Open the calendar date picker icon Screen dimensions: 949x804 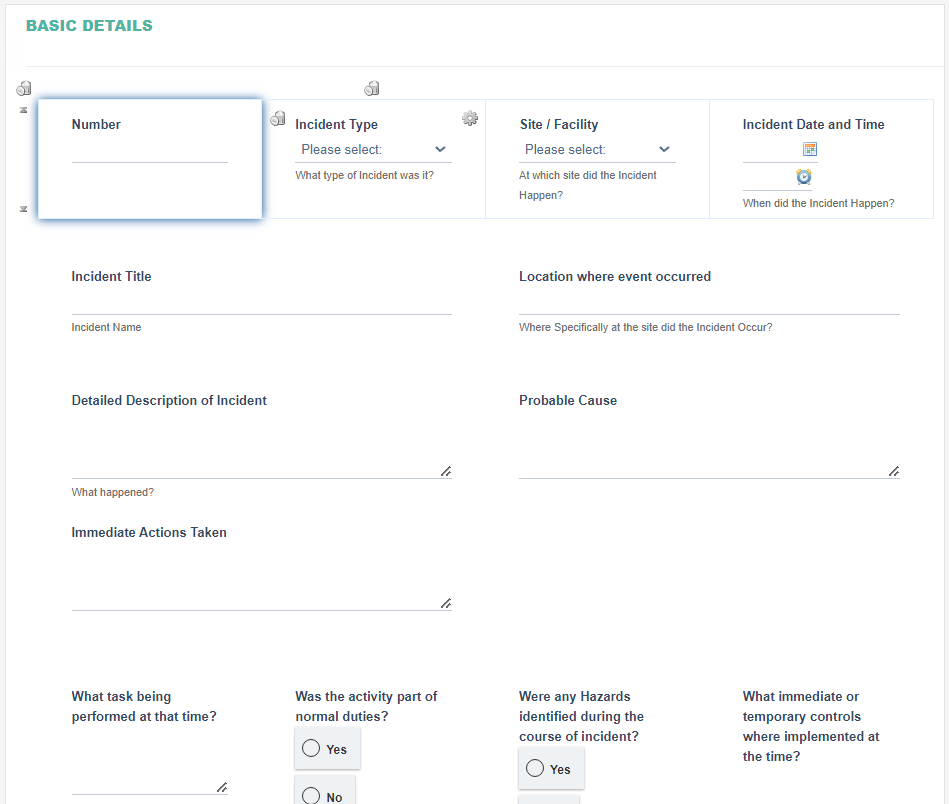(x=810, y=149)
